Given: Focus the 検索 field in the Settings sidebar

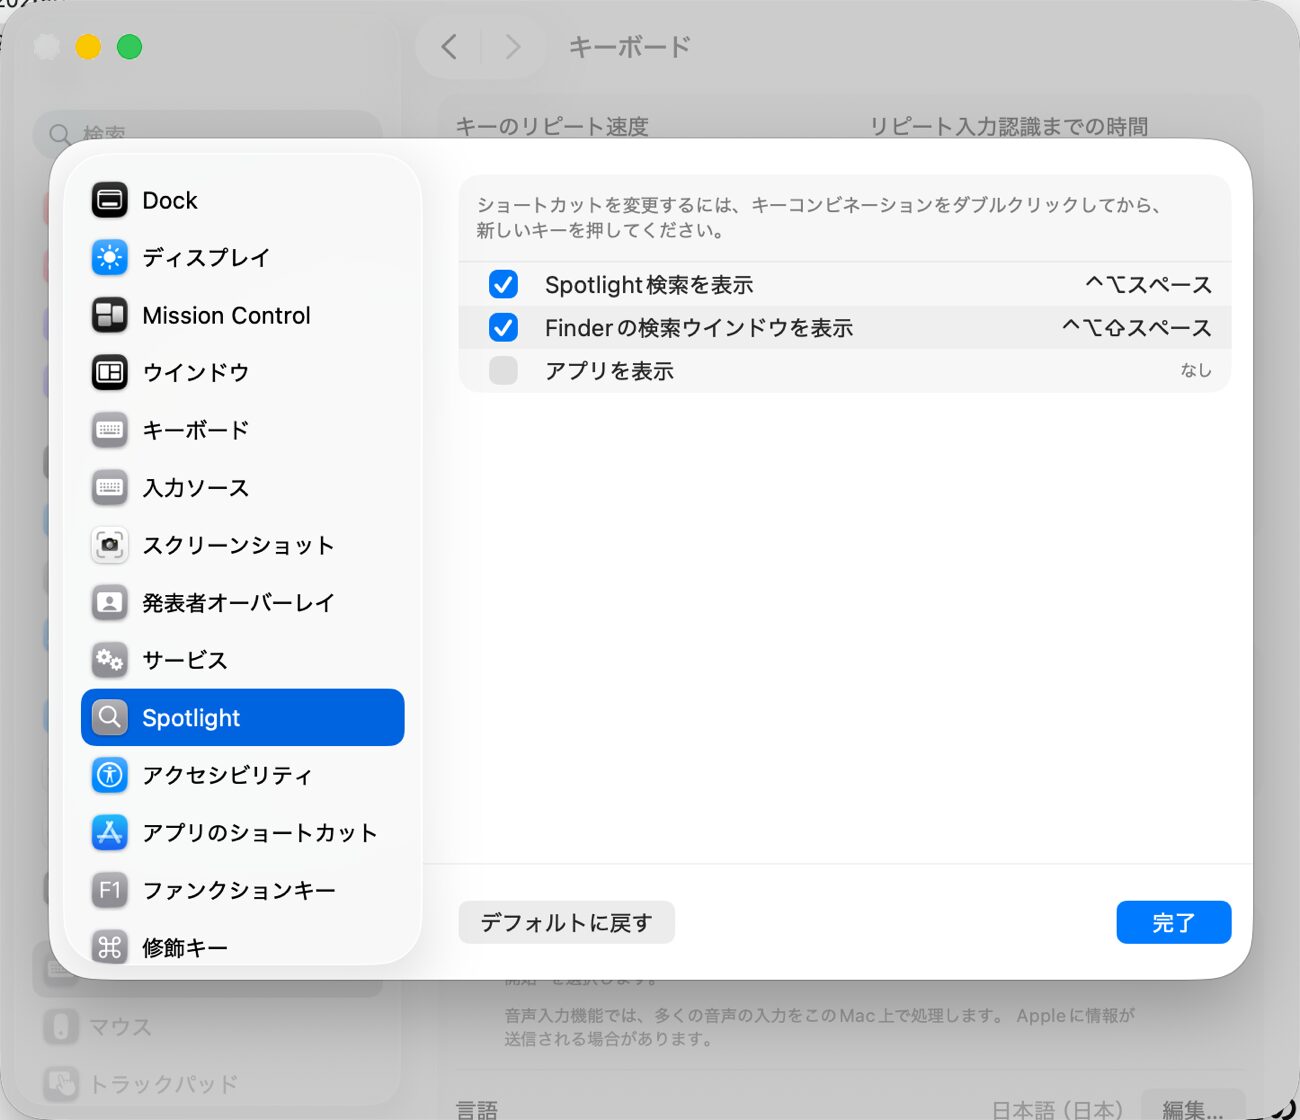Looking at the screenshot, I should tap(208, 133).
